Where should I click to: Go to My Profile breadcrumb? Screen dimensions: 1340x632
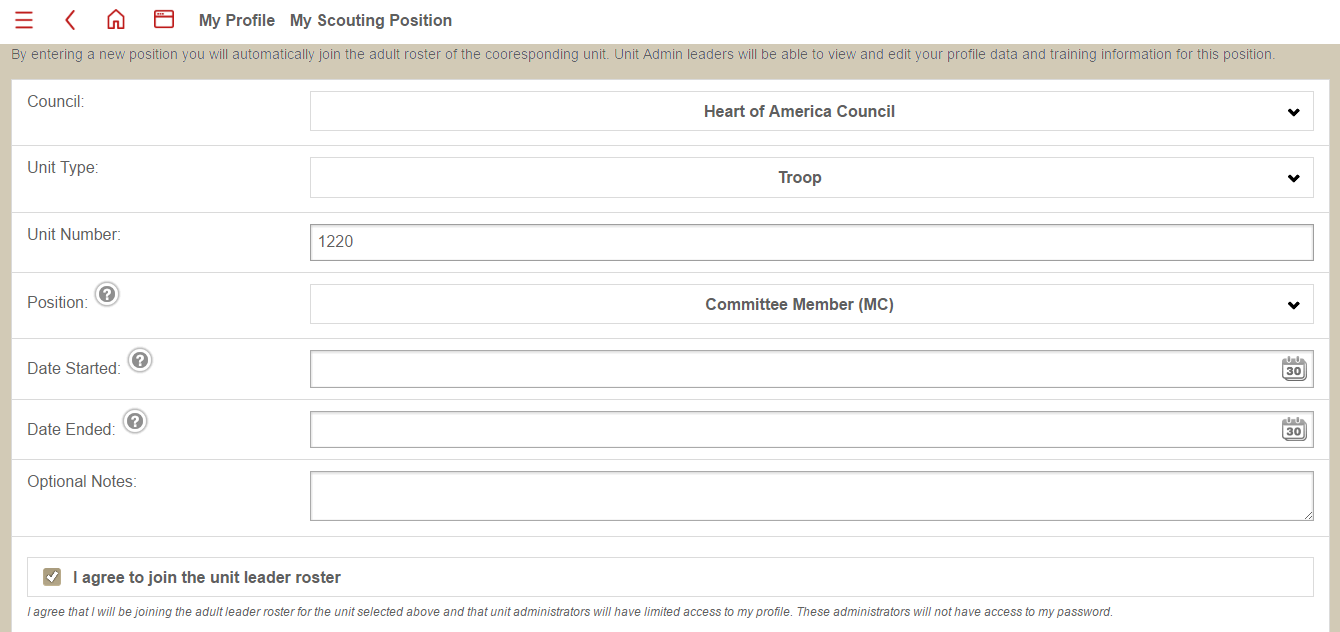pos(237,20)
